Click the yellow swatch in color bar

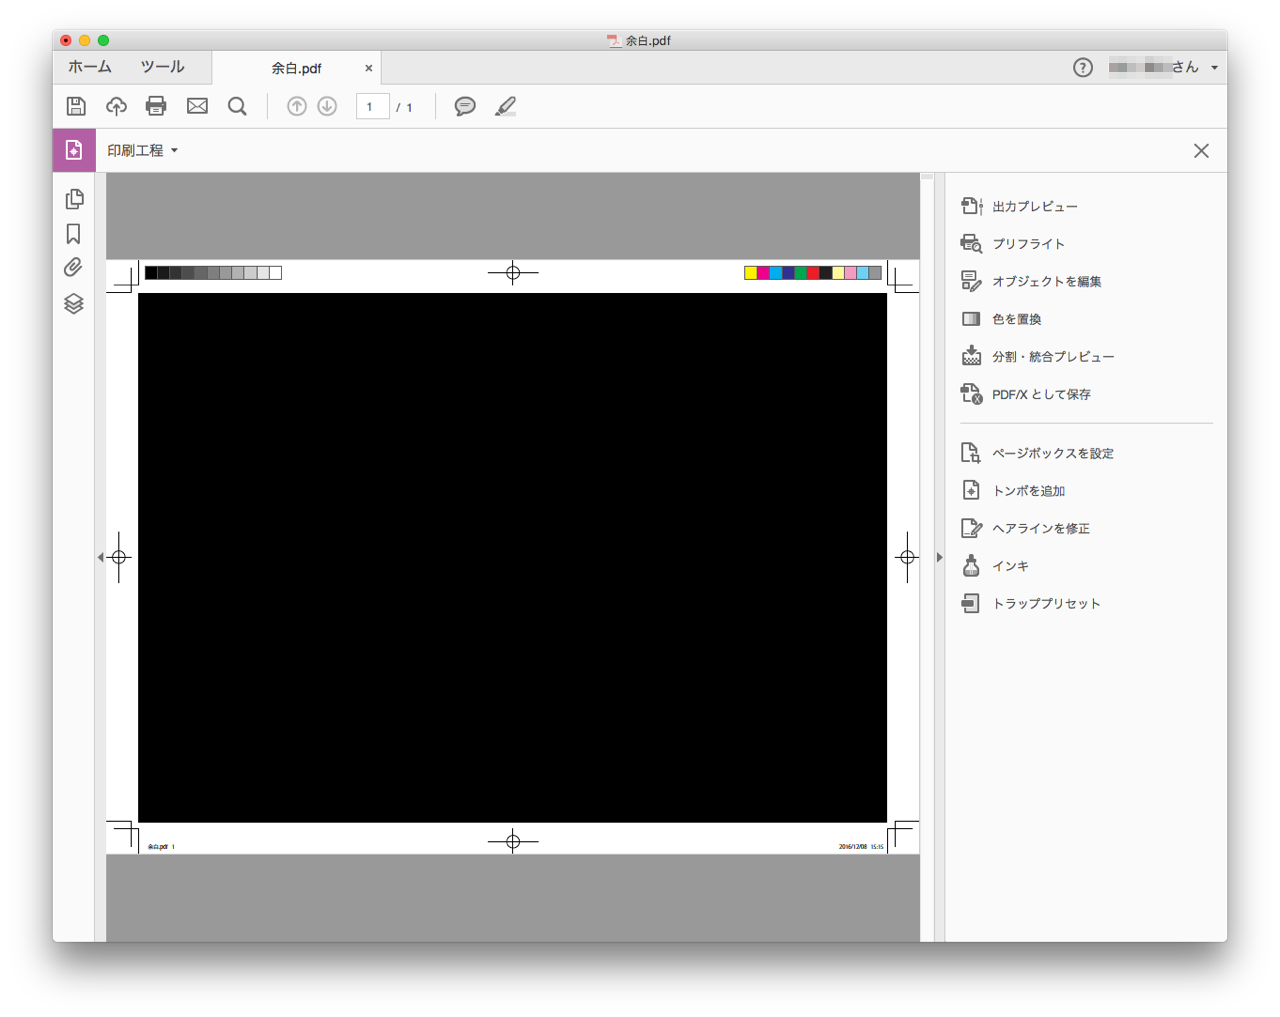(751, 273)
